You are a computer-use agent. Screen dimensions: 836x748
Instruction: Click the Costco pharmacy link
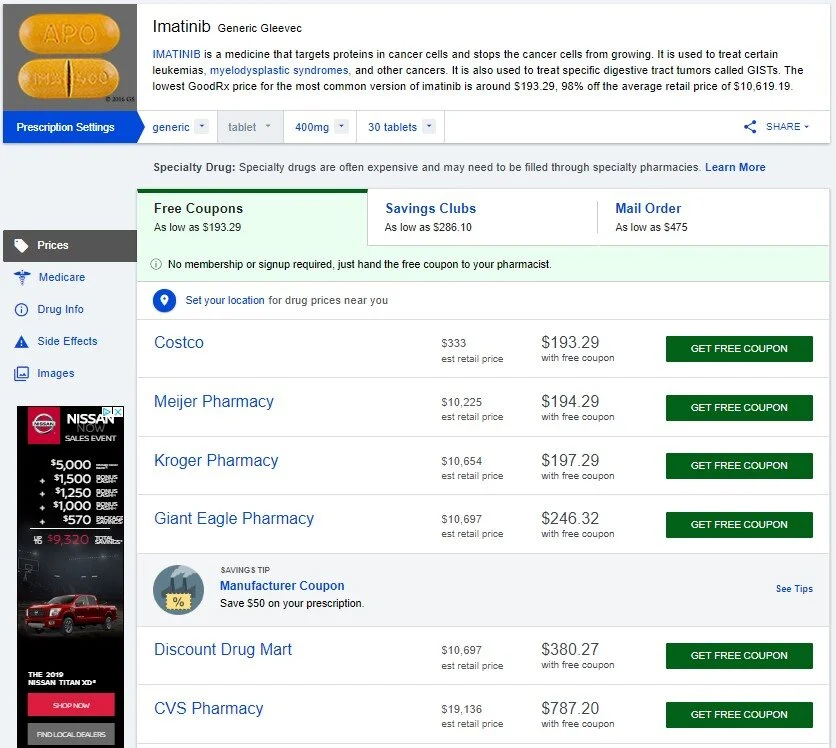tap(179, 342)
